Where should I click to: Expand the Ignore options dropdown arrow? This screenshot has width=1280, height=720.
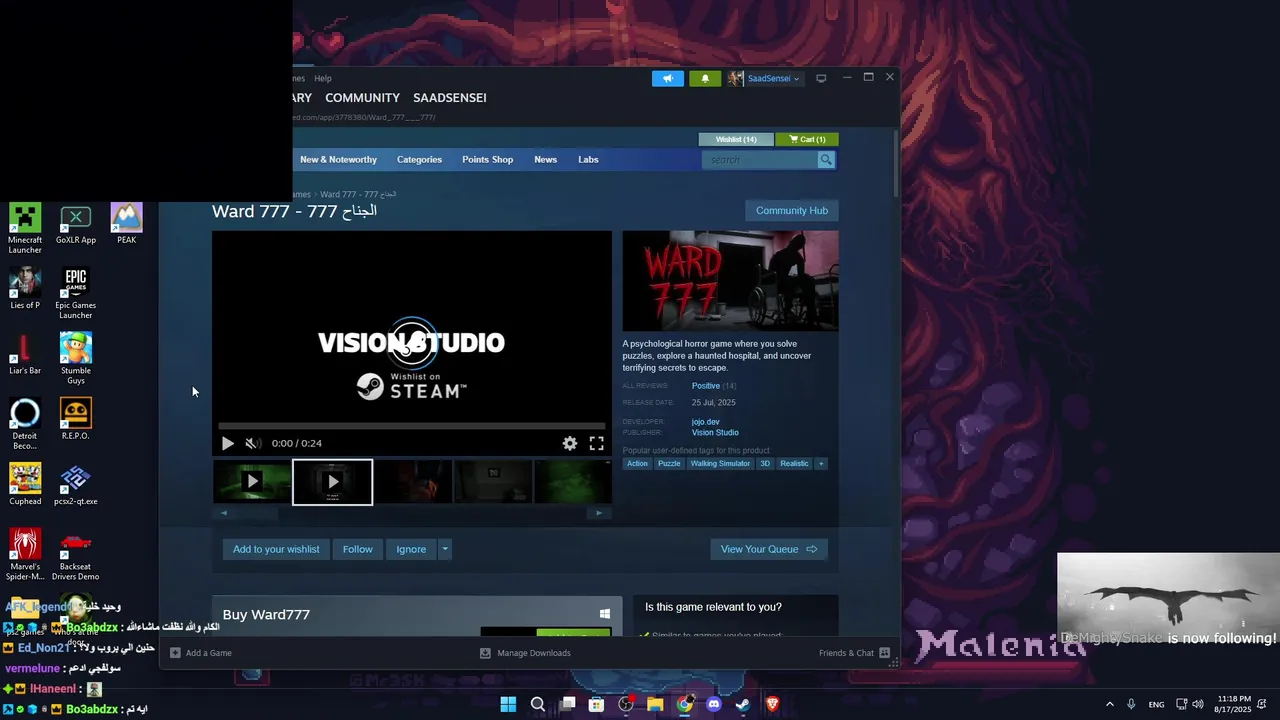(x=445, y=549)
